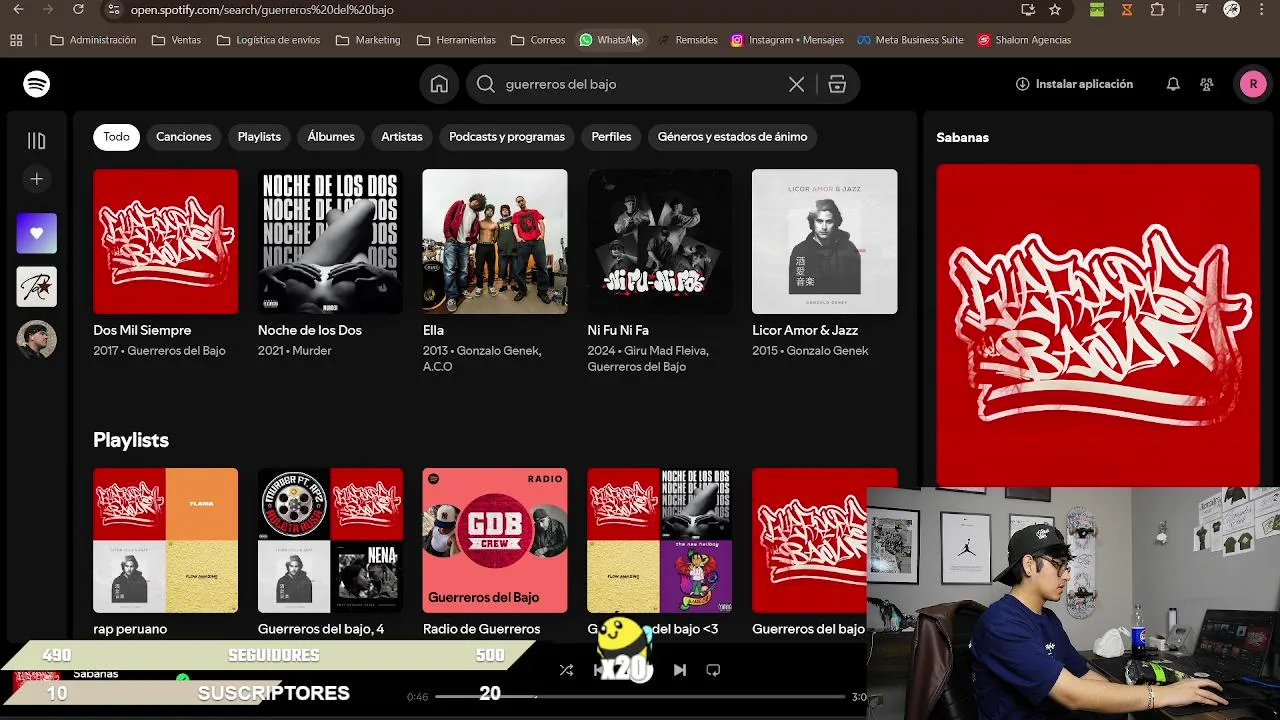The width and height of the screenshot is (1280, 720).
Task: Open Guerreros del bajo <3 playlist cover
Action: [660, 540]
